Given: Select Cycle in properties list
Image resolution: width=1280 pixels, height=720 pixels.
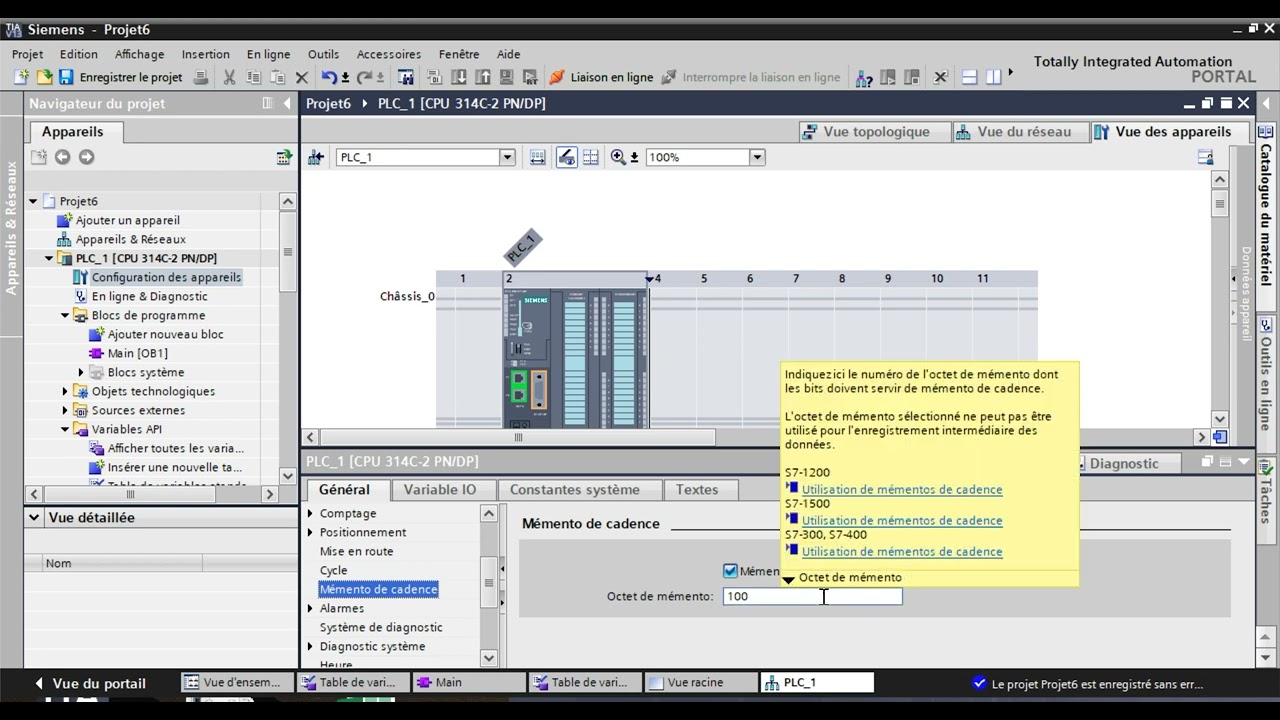Looking at the screenshot, I should coord(333,570).
